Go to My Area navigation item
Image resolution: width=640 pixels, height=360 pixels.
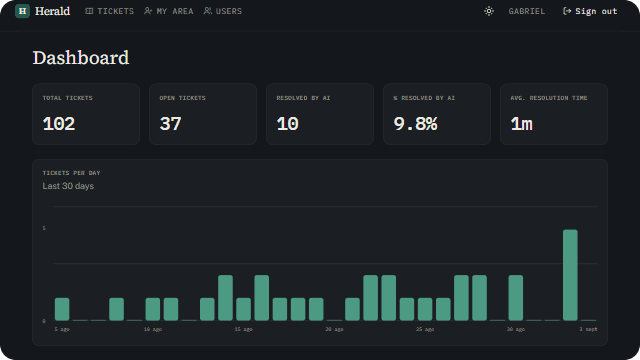pyautogui.click(x=169, y=11)
